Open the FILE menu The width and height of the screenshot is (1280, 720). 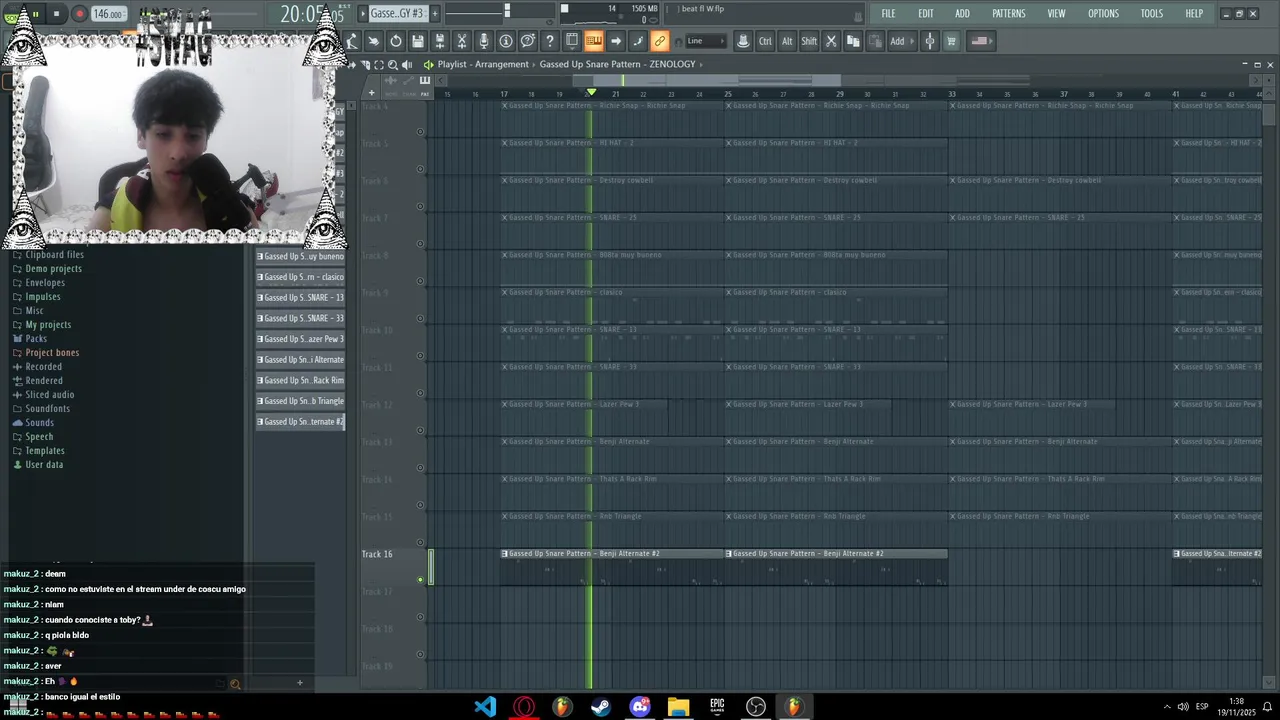click(888, 14)
